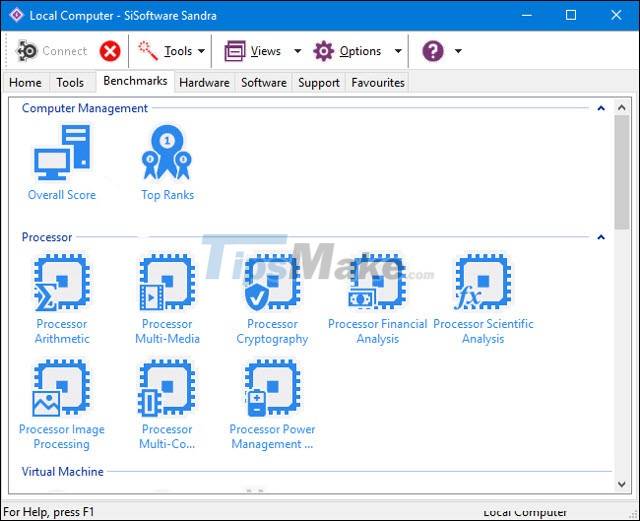
Task: Launch Processor Multi-Core efficiency benchmark
Action: coord(167,405)
